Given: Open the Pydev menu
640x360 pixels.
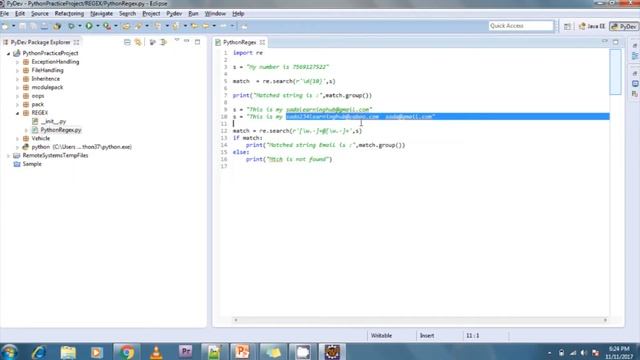Looking at the screenshot, I should [x=174, y=13].
